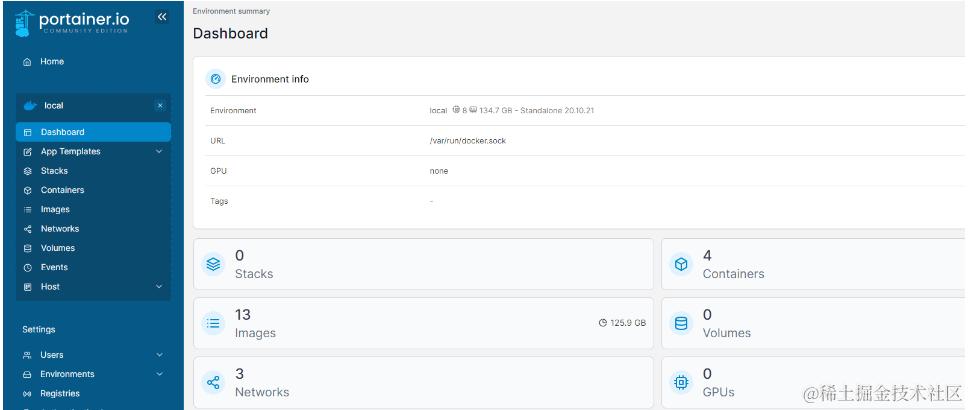Open Users under Settings
969x410 pixels.
pos(52,355)
